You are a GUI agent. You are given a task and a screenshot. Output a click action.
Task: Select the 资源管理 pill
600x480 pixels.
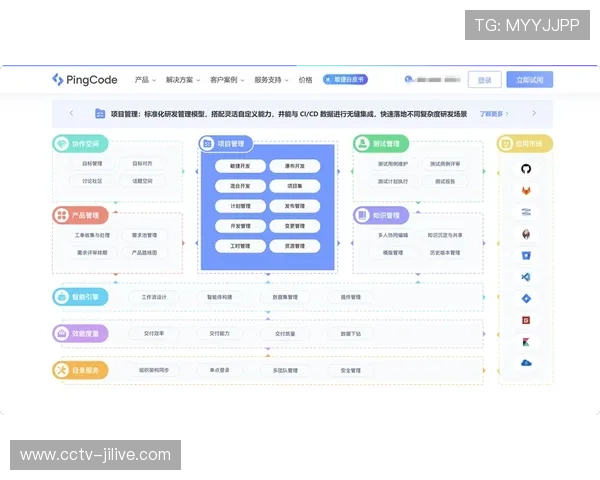(295, 246)
